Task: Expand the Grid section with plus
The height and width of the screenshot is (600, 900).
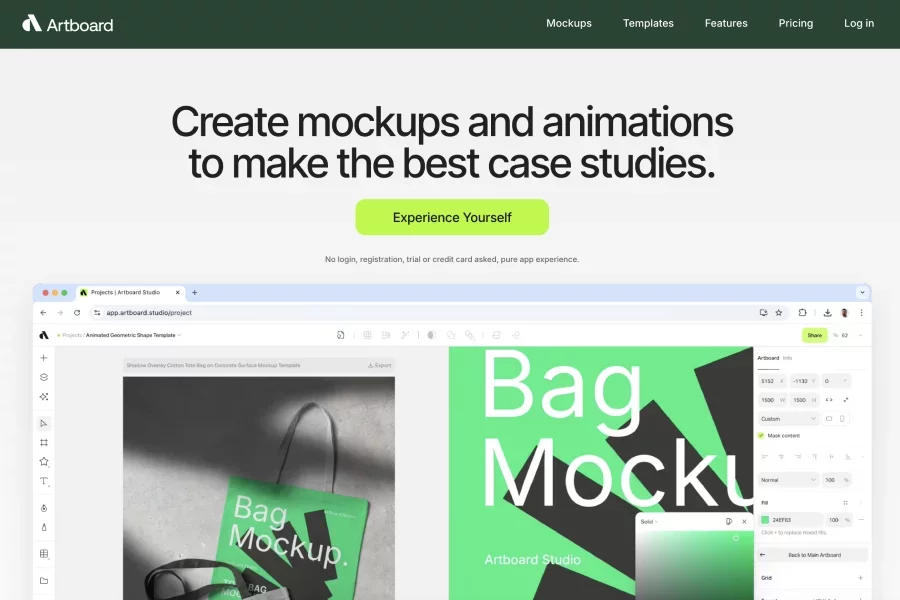Action: (x=860, y=578)
